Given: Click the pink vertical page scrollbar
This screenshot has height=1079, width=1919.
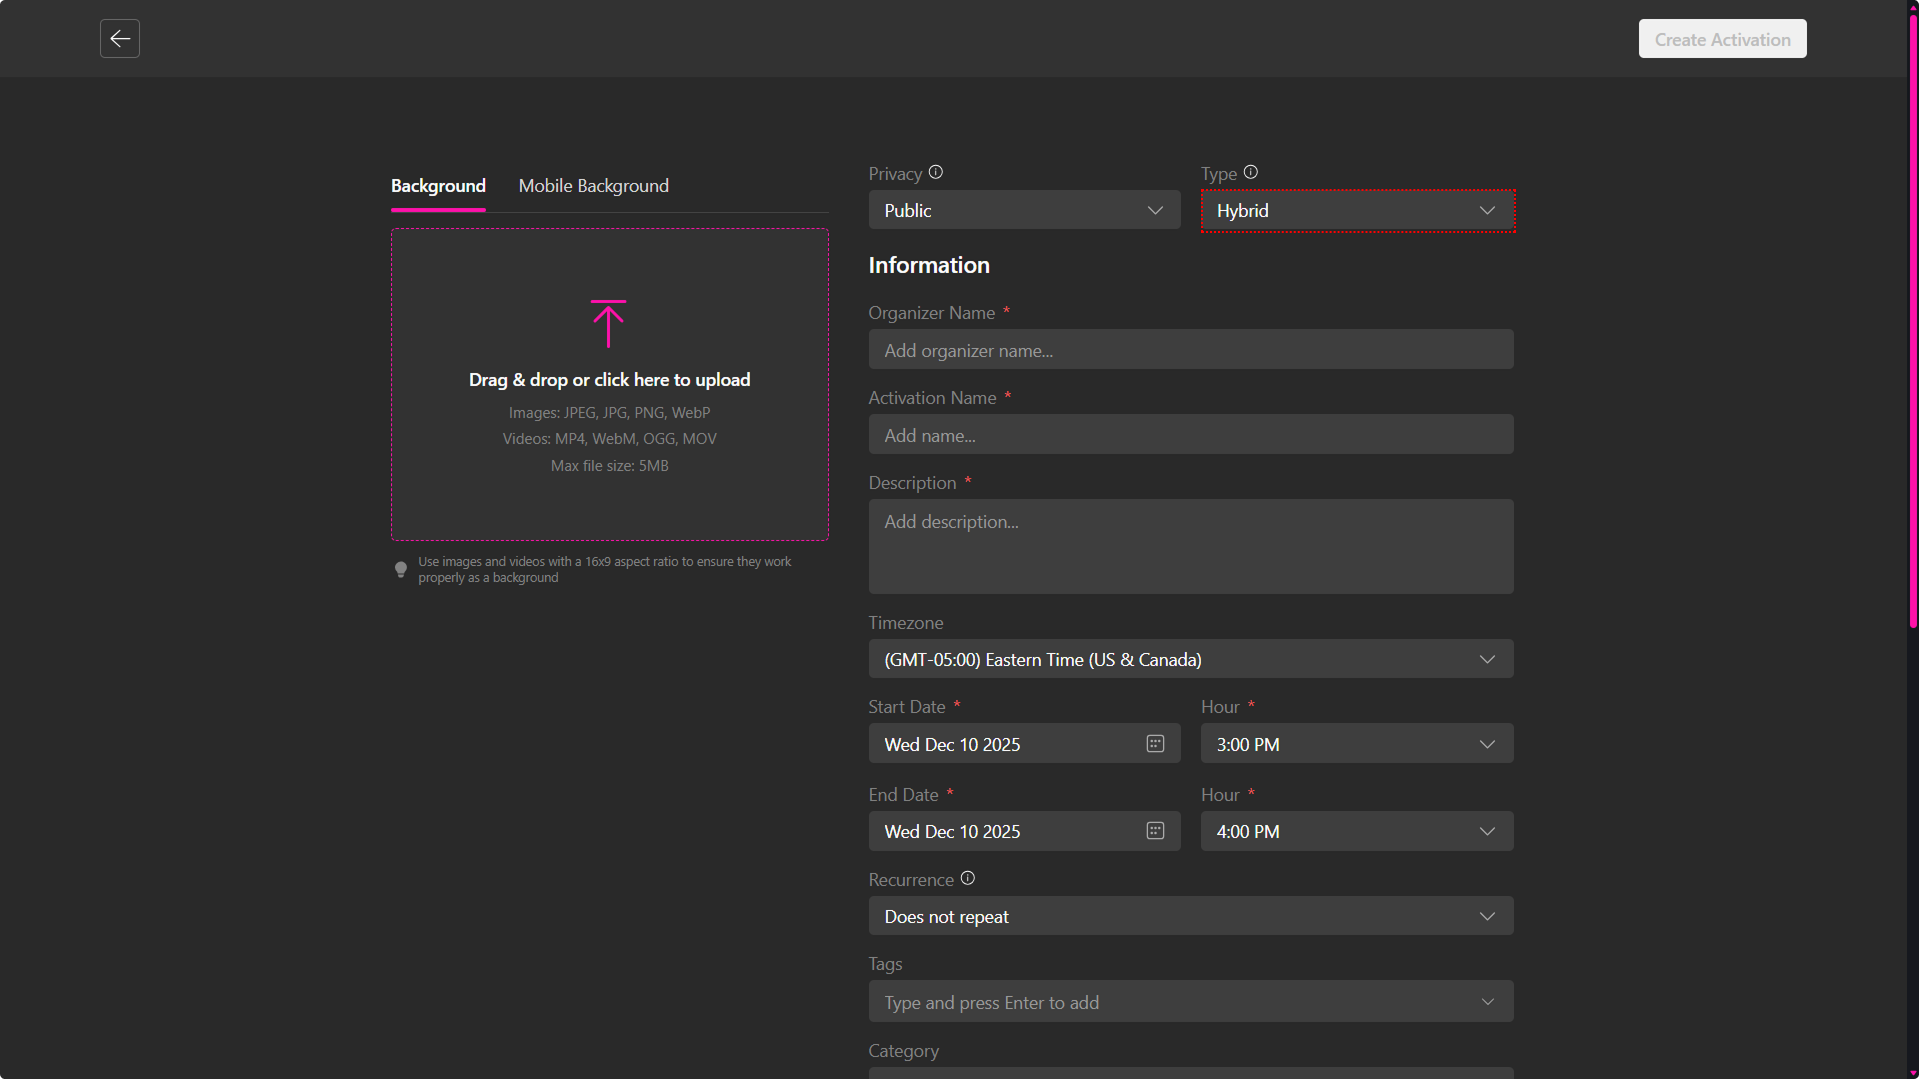Looking at the screenshot, I should coord(1912,320).
